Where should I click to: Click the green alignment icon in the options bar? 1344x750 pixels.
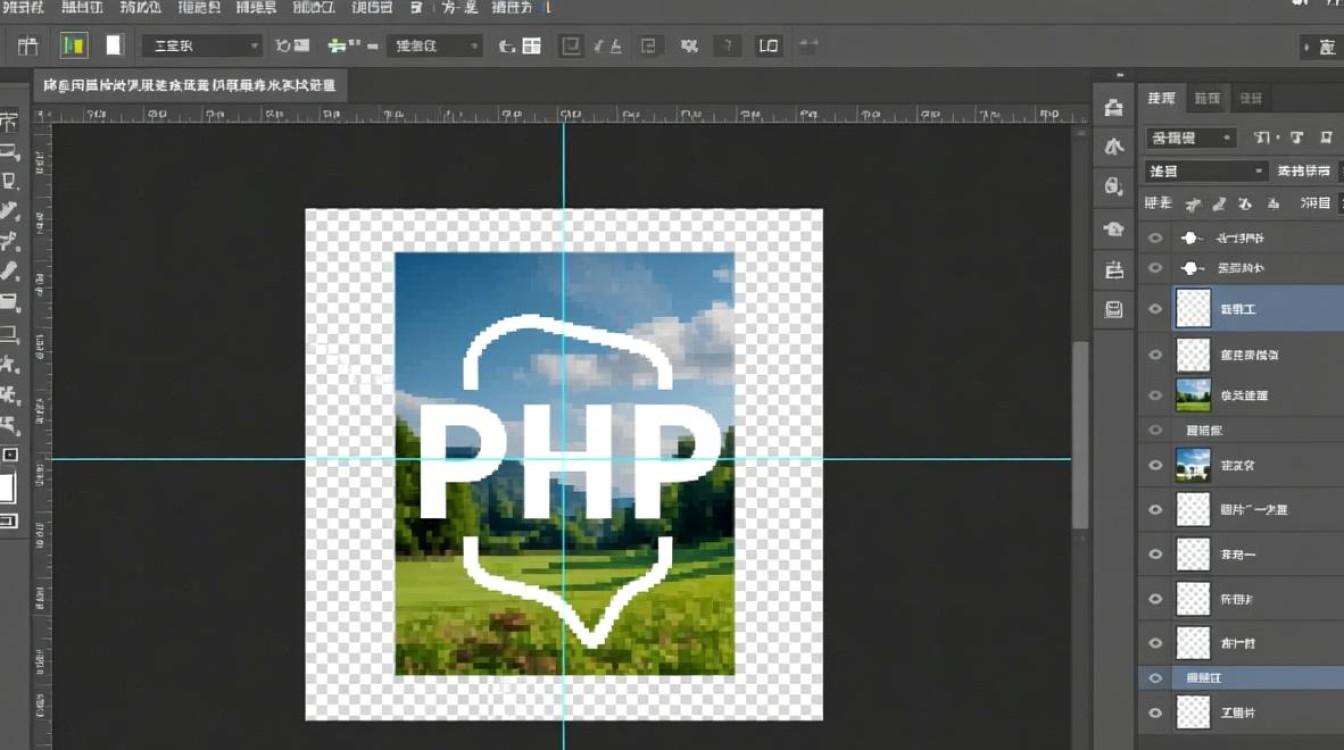(x=338, y=45)
